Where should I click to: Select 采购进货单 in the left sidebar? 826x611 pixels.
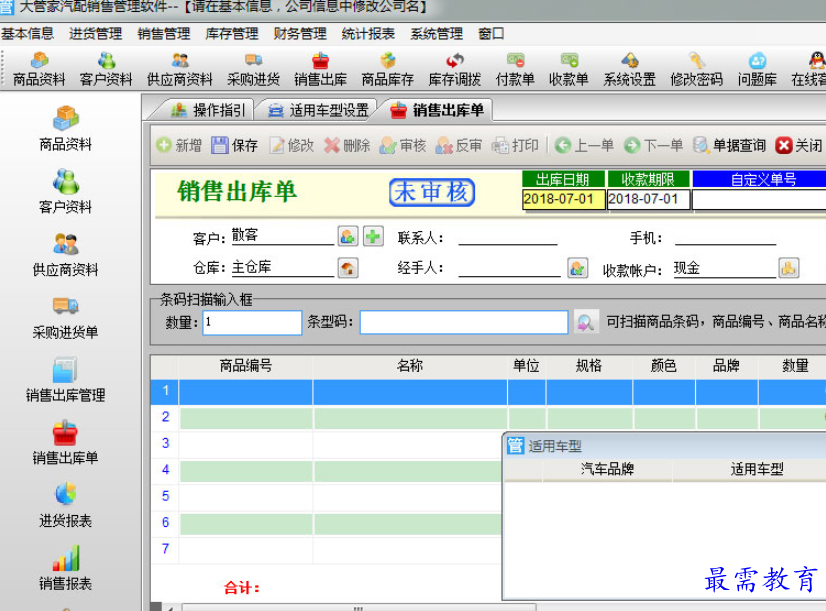(x=66, y=317)
